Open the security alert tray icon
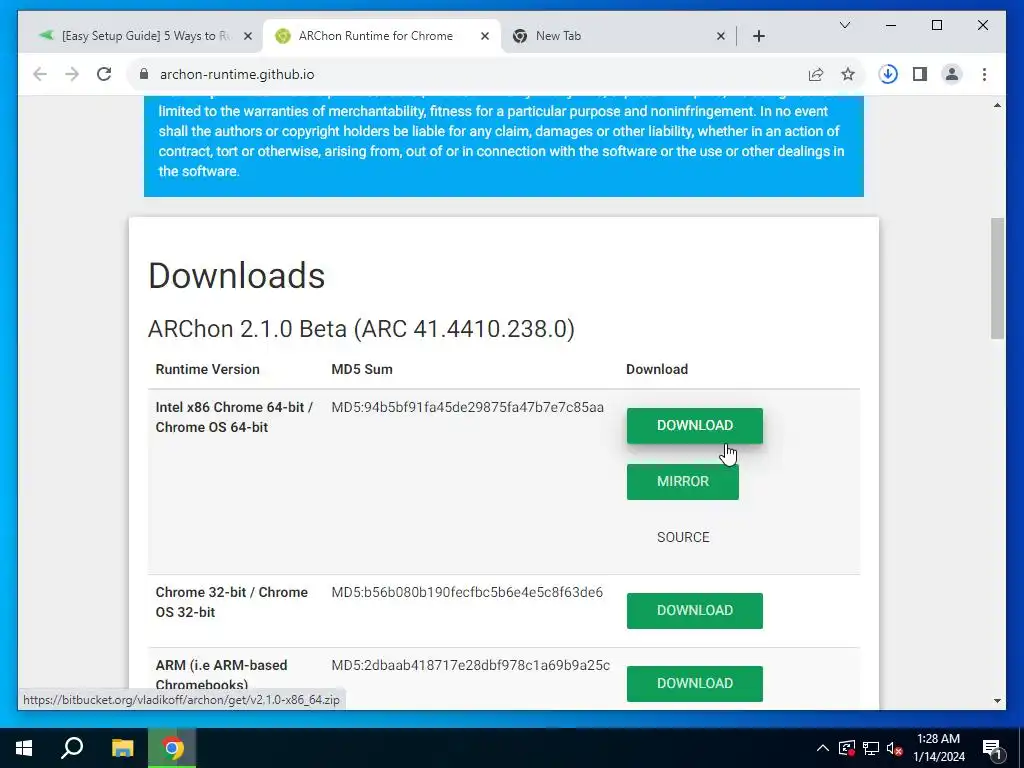The image size is (1024, 768). pyautogui.click(x=846, y=748)
